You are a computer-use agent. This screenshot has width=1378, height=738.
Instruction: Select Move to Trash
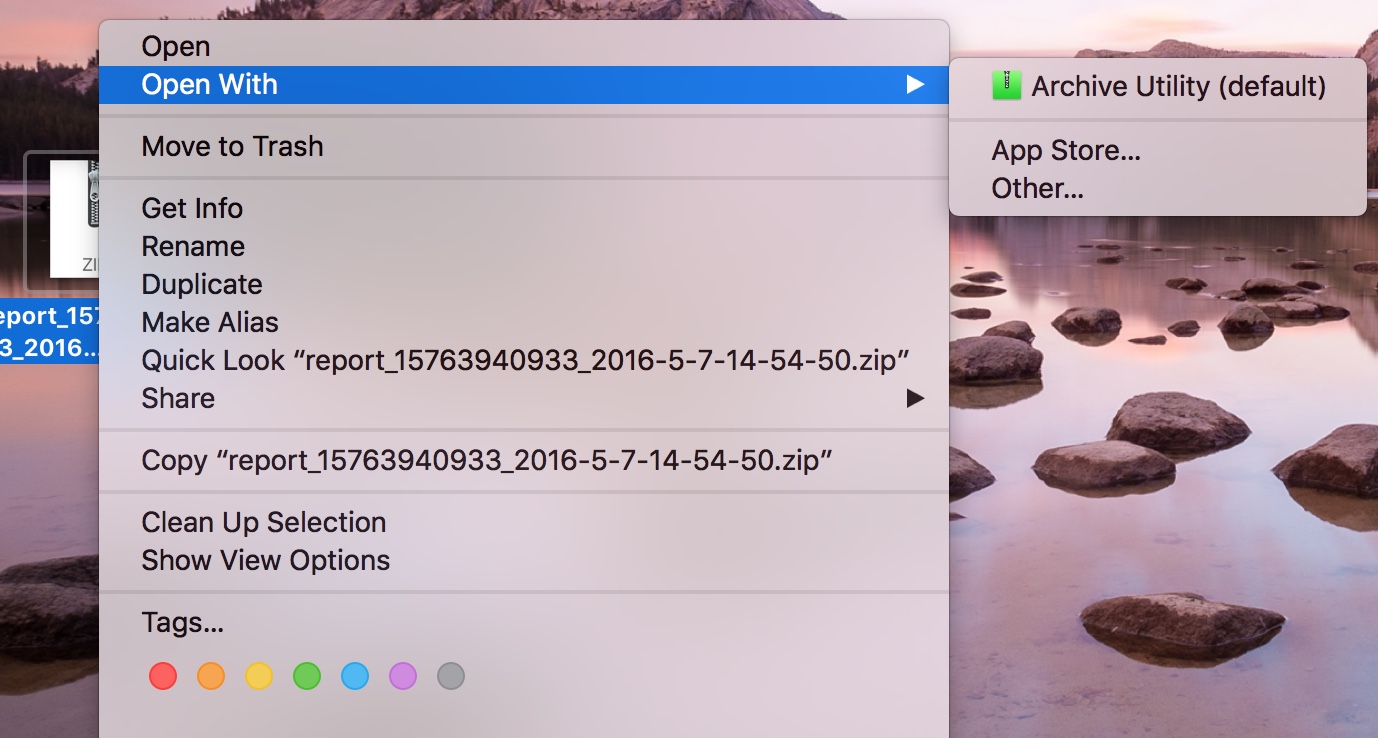pos(232,147)
